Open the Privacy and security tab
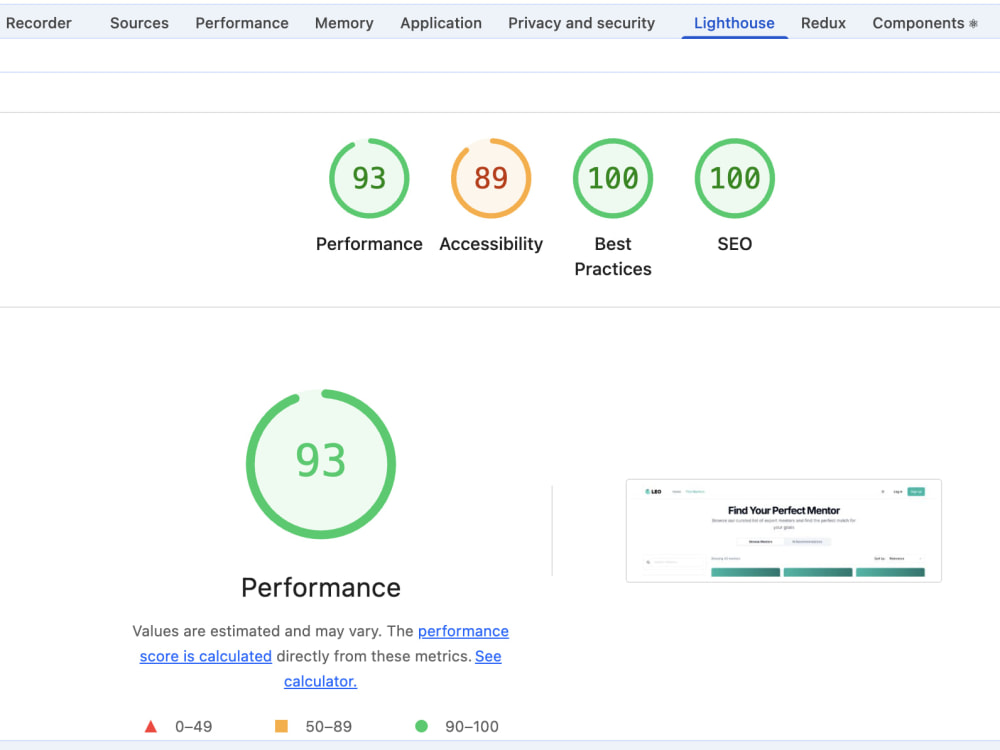The height and width of the screenshot is (750, 1000). tap(581, 23)
